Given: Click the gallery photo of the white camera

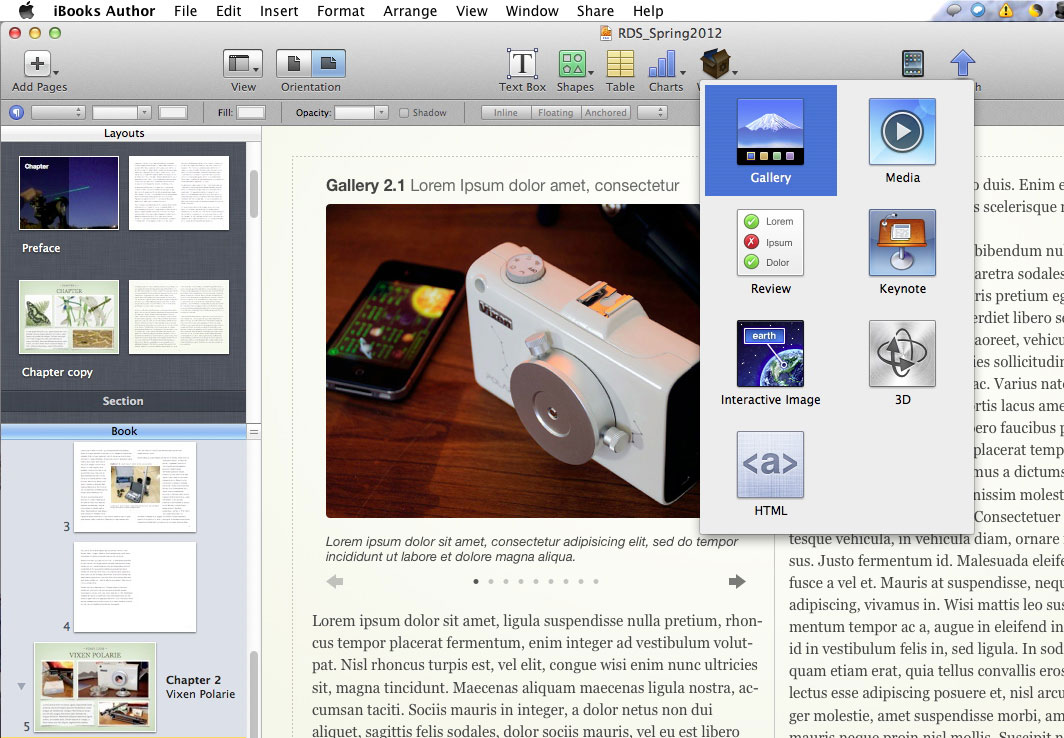Looking at the screenshot, I should coord(513,361).
